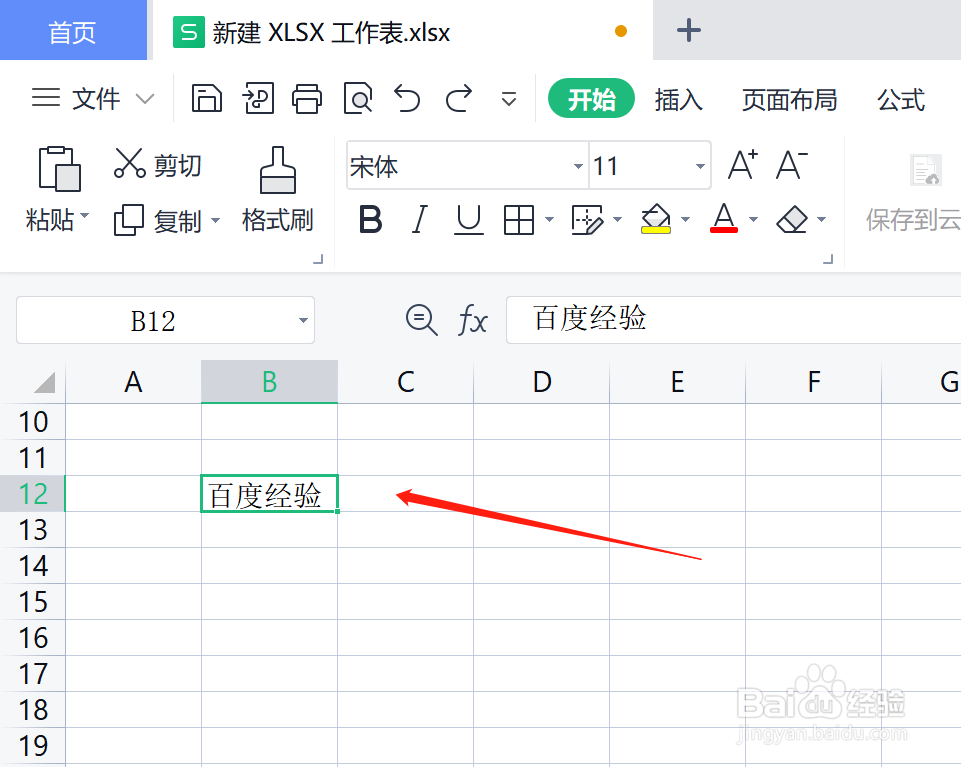Click the export-to-PDF icon

tap(258, 98)
